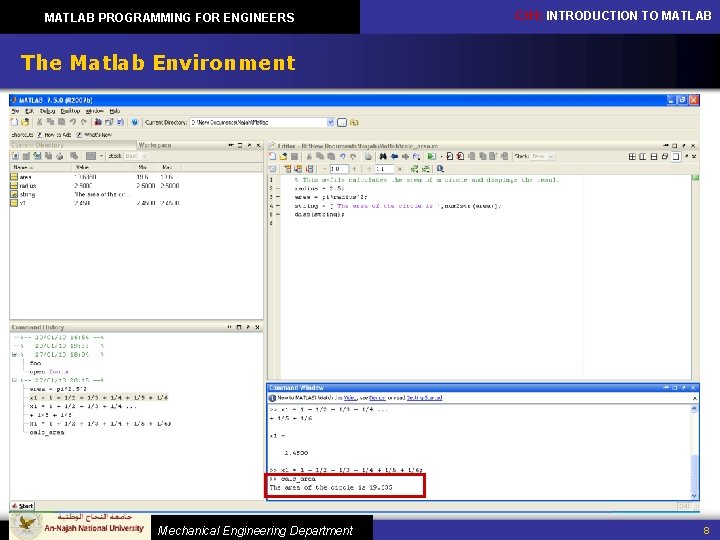Click the Video link in Command Window banner
Image resolution: width=720 pixels, height=540 pixels.
point(349,398)
